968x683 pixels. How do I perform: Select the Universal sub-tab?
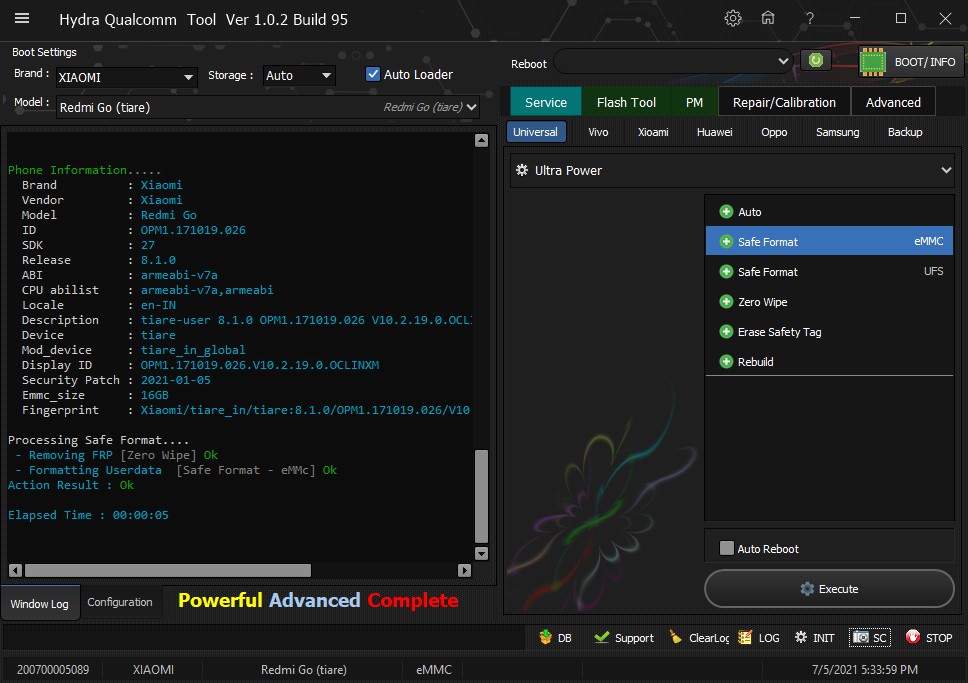pos(535,132)
